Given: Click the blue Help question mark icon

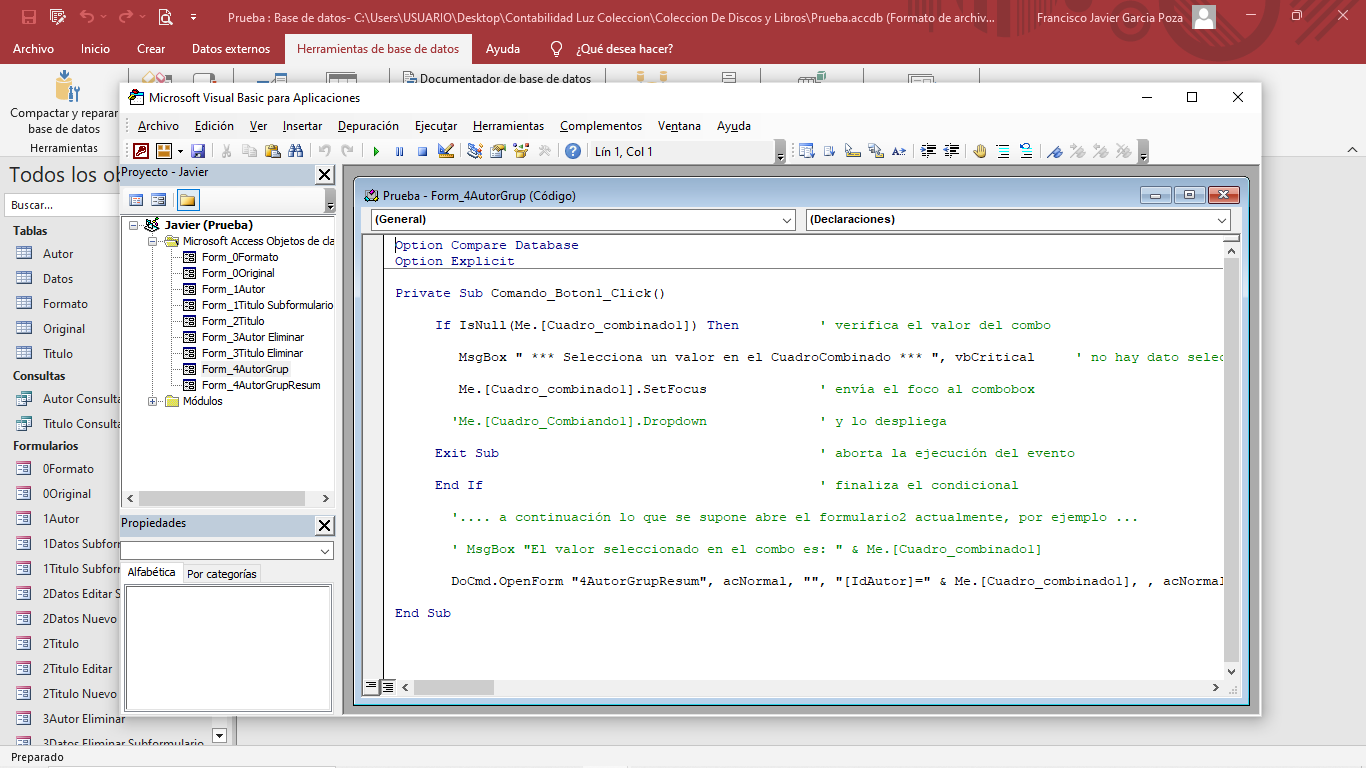Looking at the screenshot, I should (x=573, y=151).
